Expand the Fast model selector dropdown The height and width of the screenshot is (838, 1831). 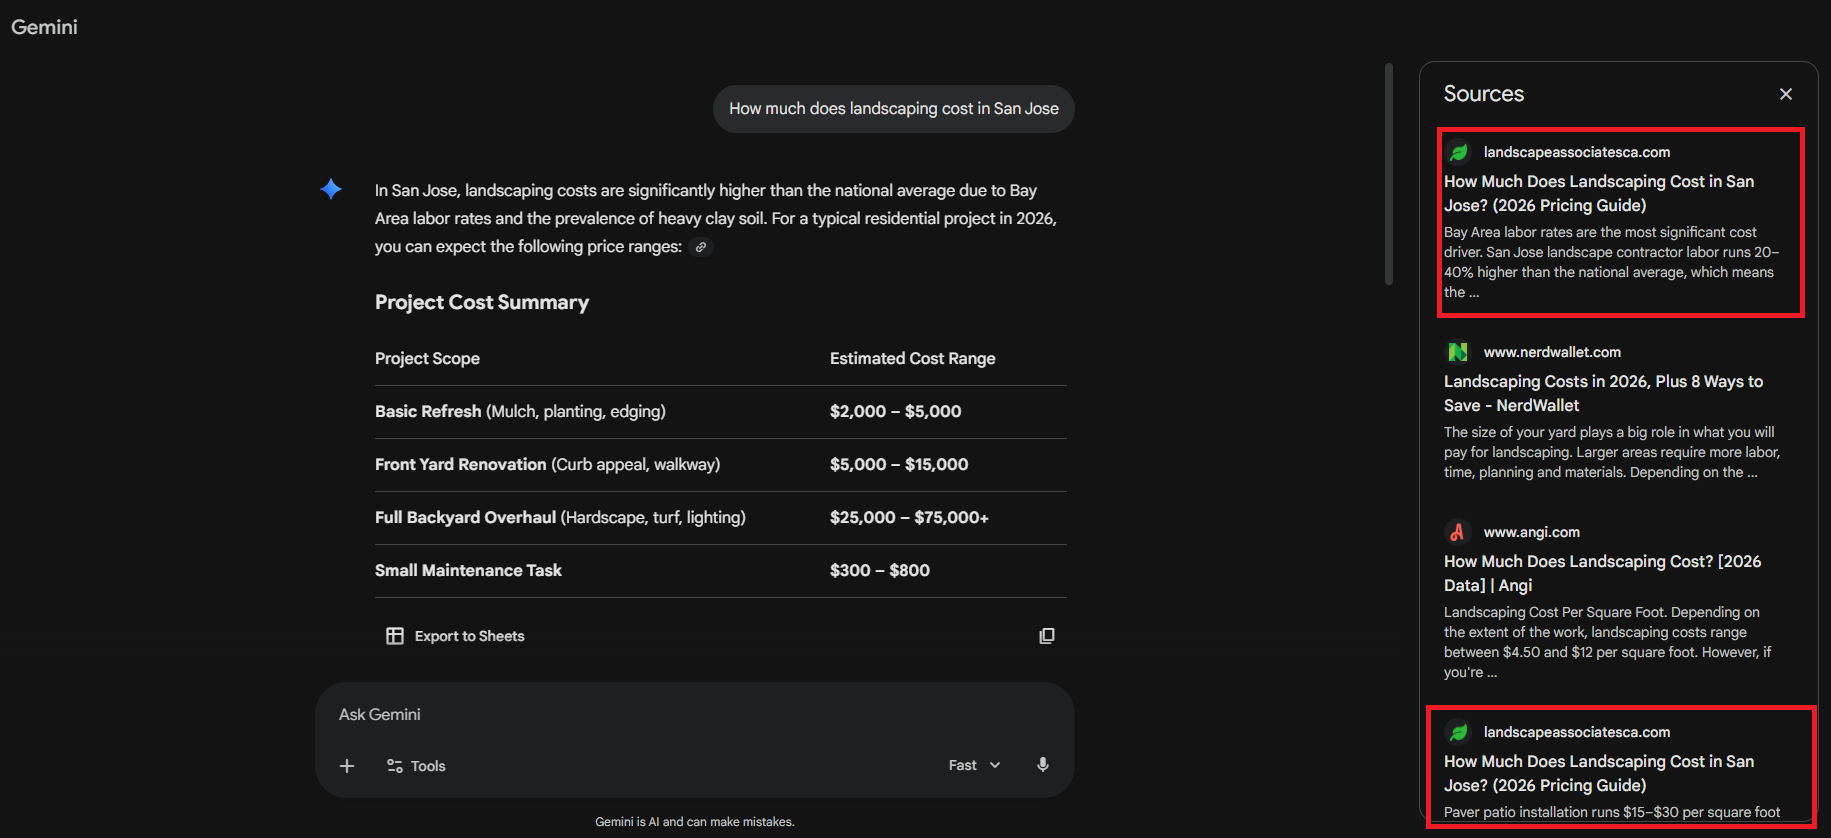[975, 765]
